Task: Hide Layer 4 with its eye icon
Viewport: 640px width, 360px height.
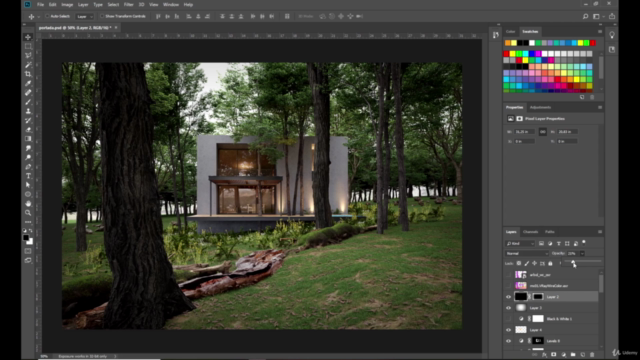Action: click(x=509, y=330)
